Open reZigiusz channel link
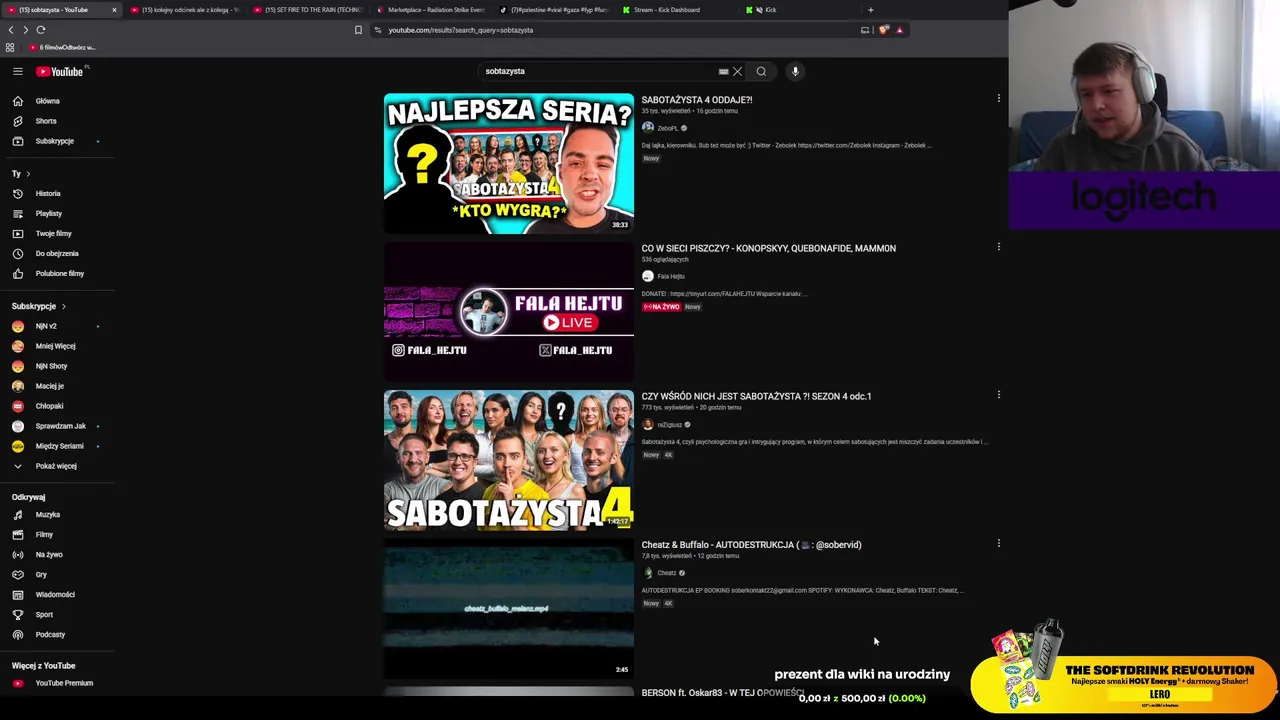Screen dimensions: 1280x720 pos(669,425)
